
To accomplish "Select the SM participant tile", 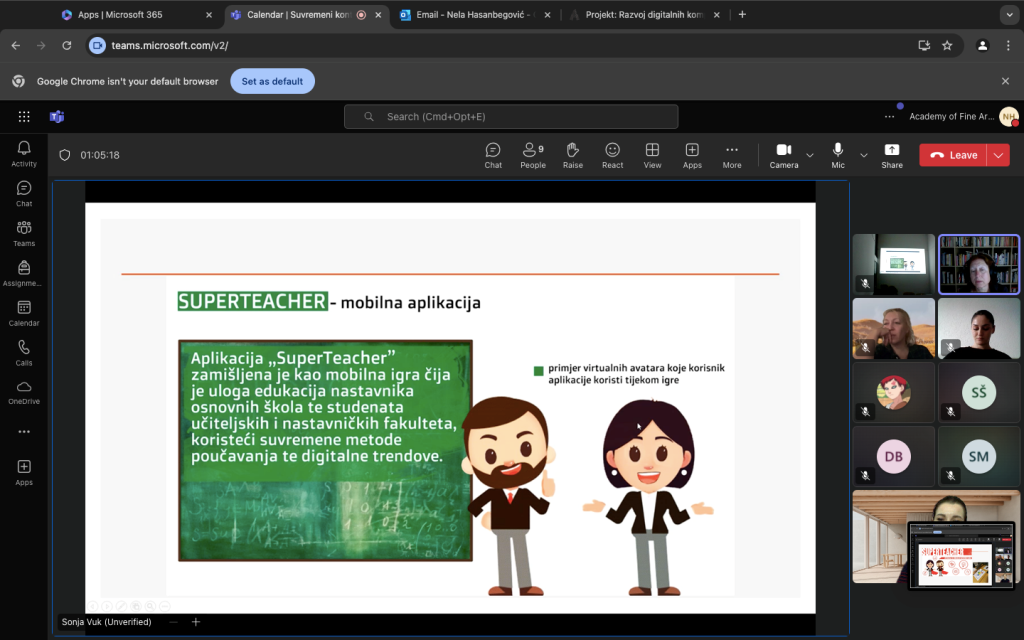I will [979, 456].
